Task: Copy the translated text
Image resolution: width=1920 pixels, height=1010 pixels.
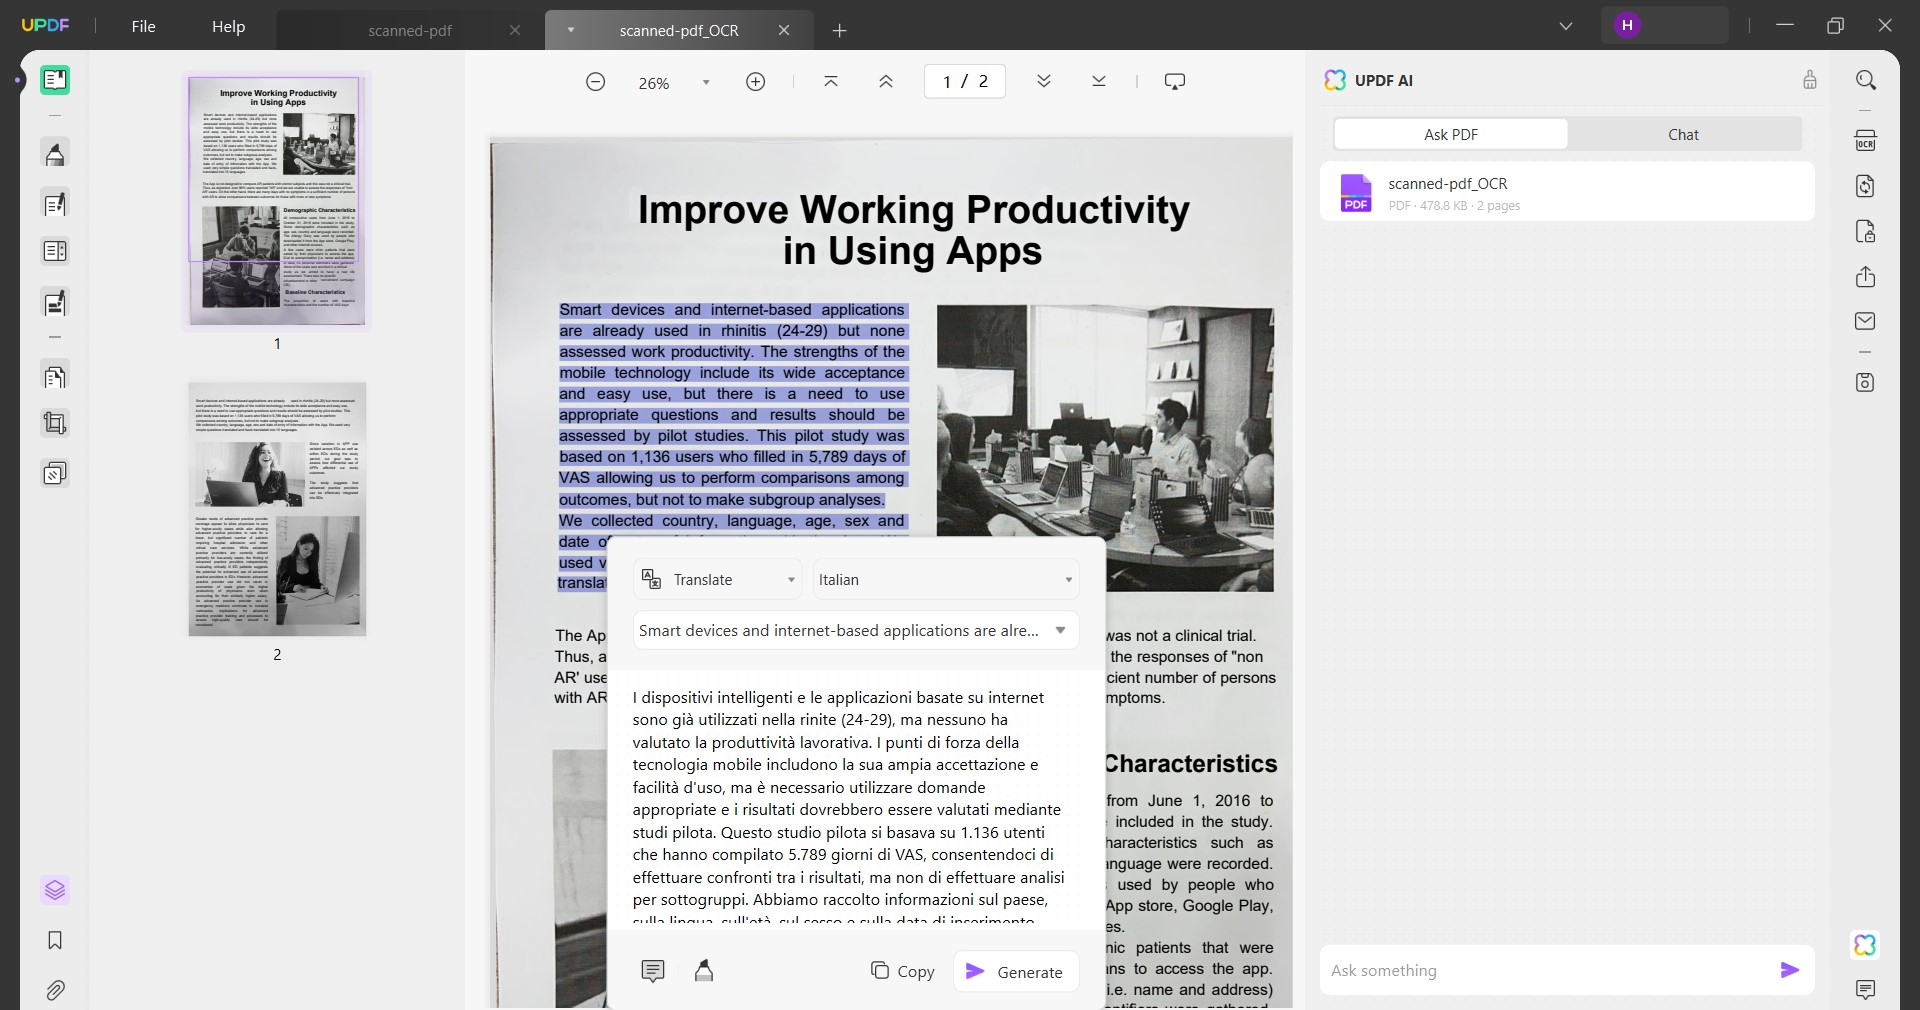Action: (x=903, y=972)
